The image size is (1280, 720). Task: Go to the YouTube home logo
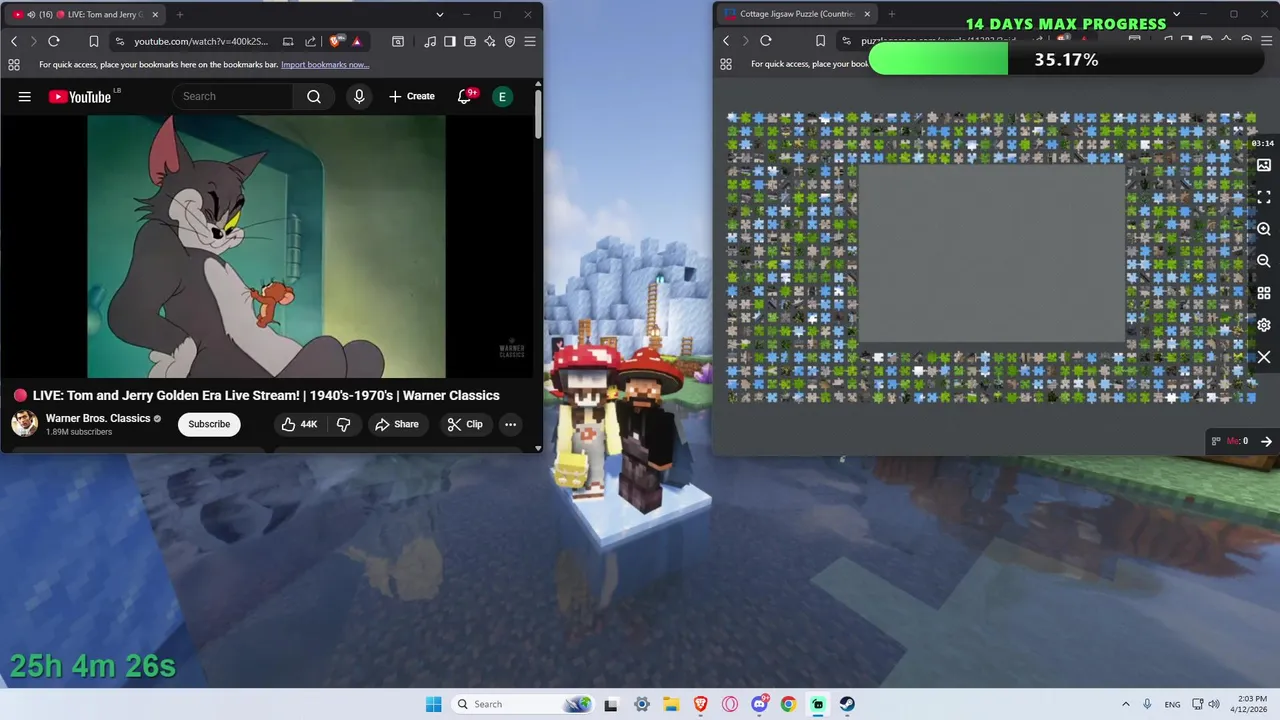click(x=80, y=97)
